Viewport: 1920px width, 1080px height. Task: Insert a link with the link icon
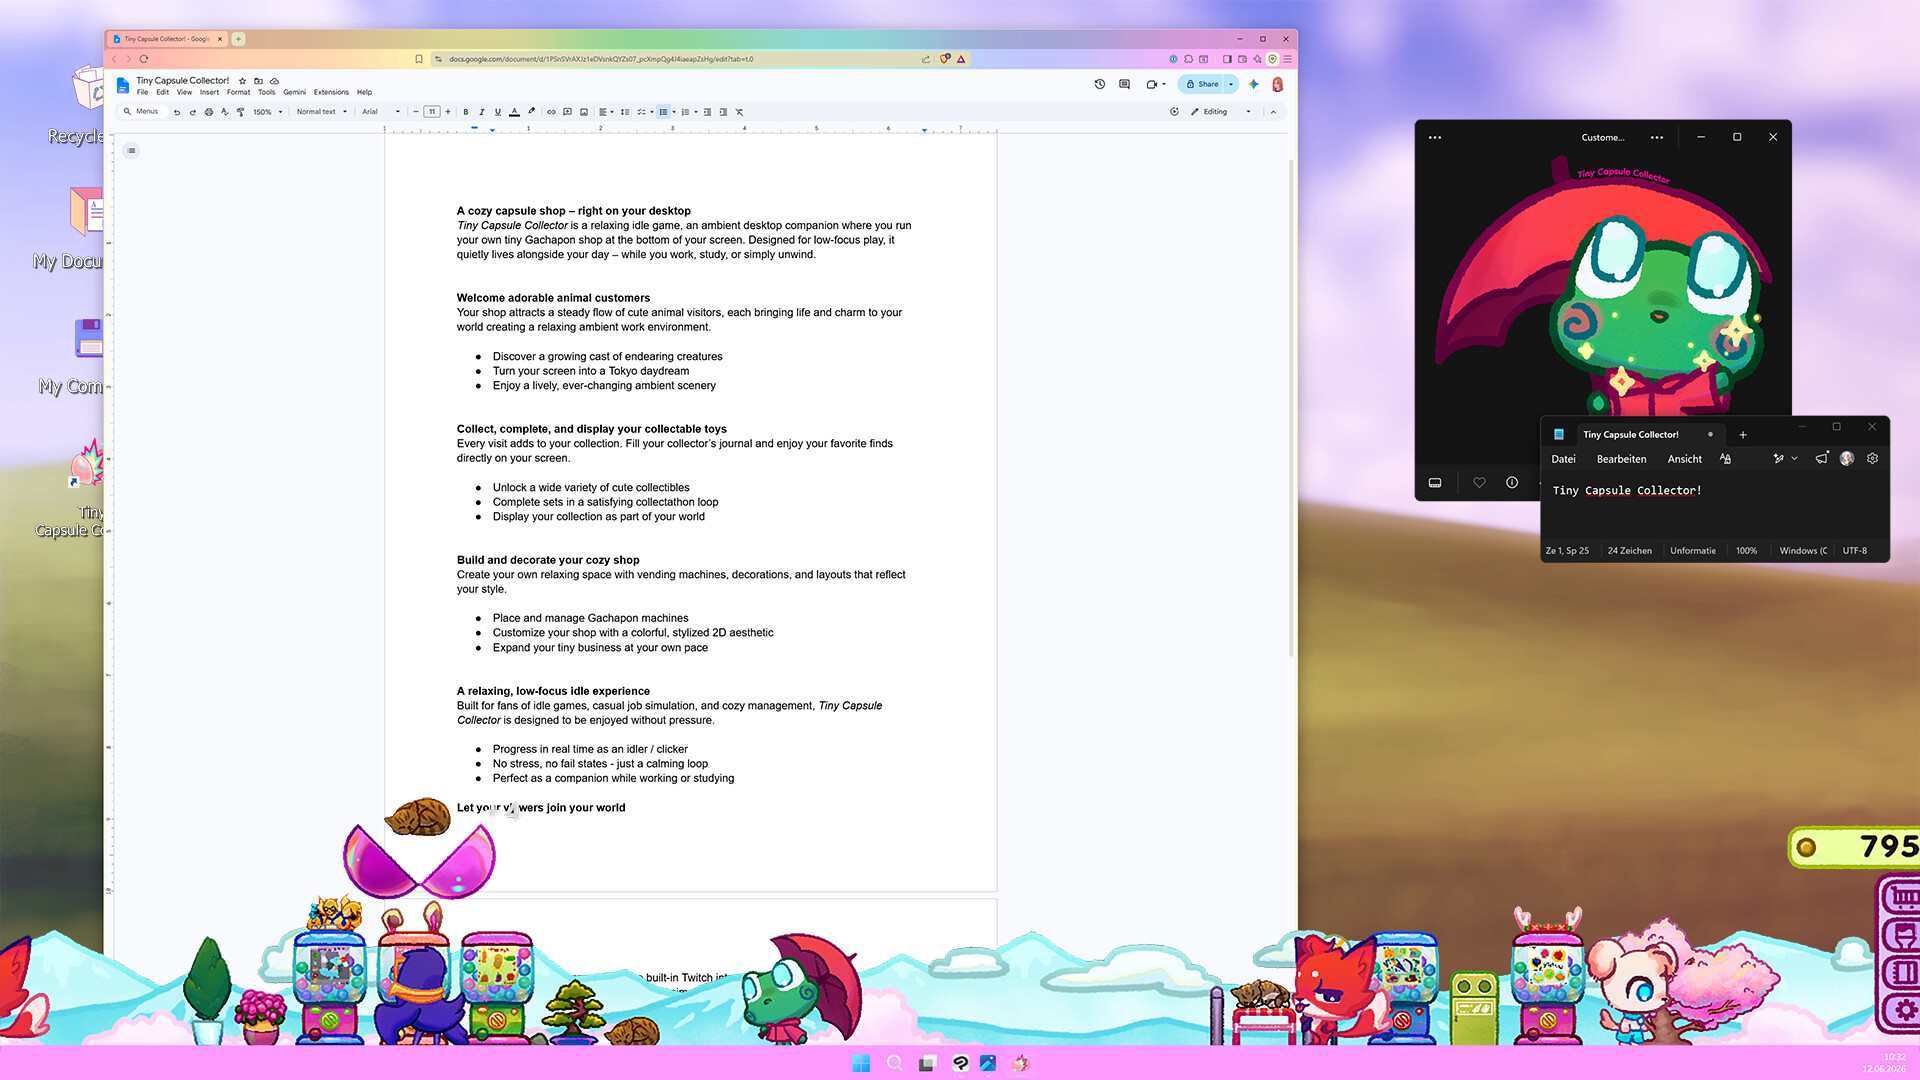click(551, 112)
